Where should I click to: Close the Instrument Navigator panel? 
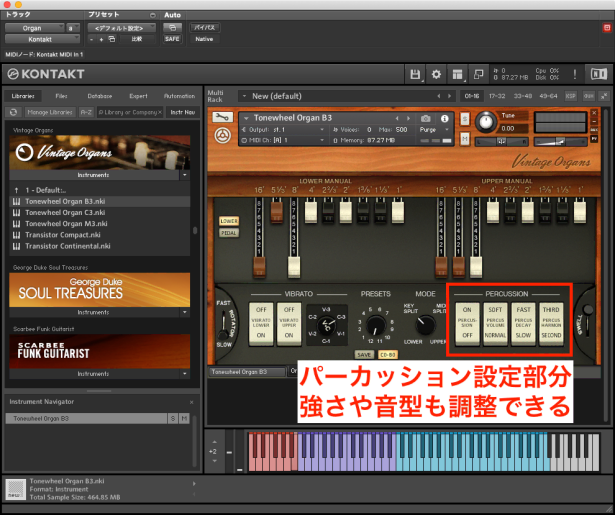point(191,402)
